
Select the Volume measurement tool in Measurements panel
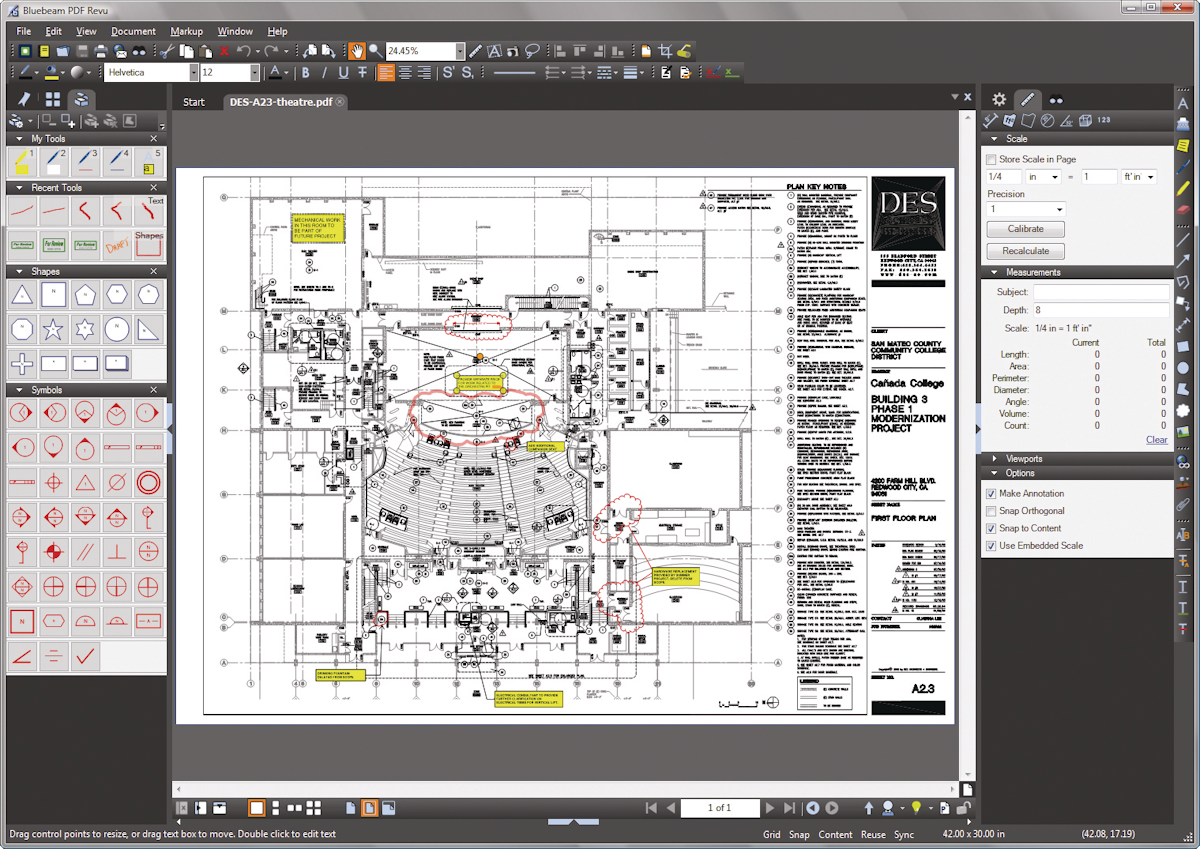click(x=1085, y=120)
